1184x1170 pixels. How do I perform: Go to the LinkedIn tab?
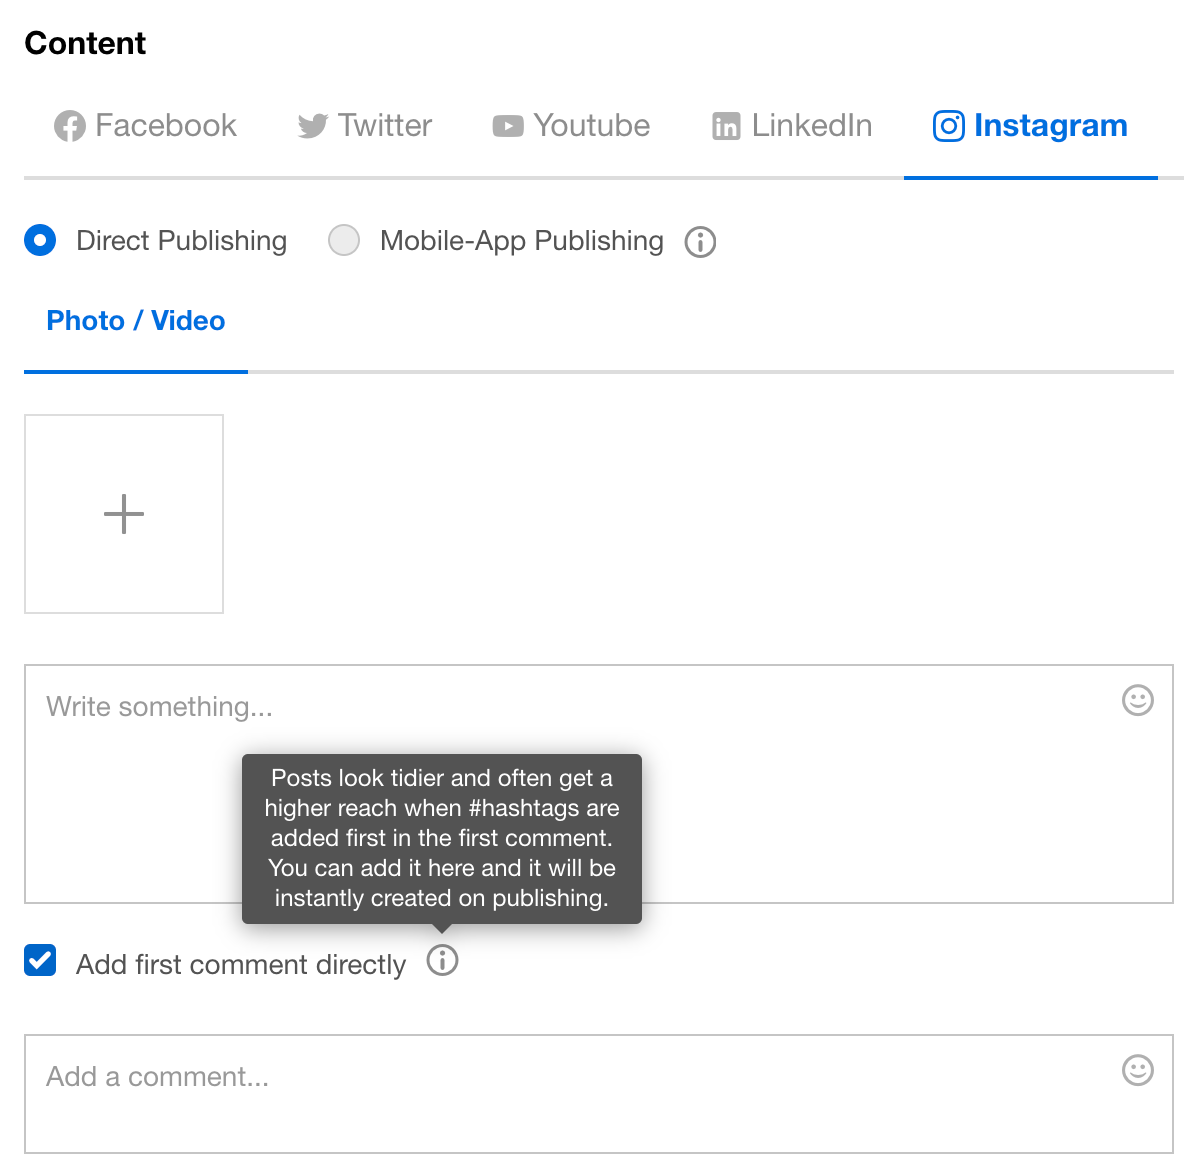791,125
